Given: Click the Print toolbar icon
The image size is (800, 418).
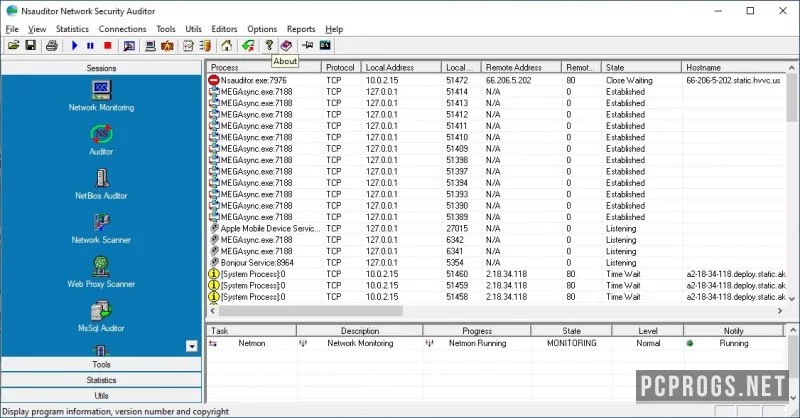Looking at the screenshot, I should [x=52, y=45].
